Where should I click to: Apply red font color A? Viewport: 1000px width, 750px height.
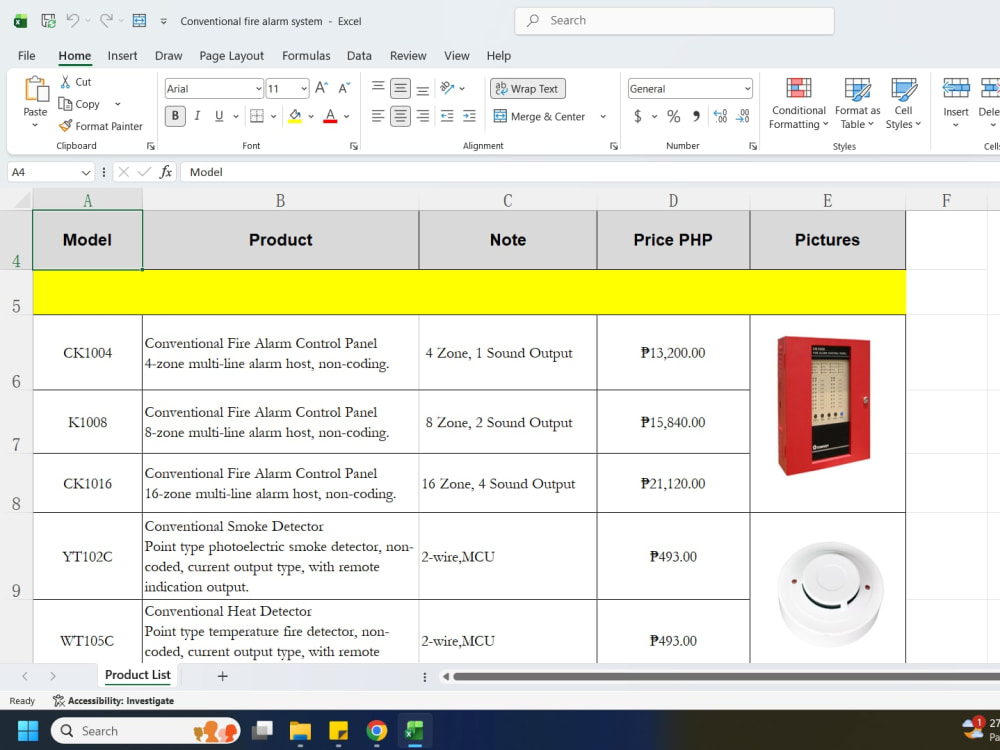(330, 116)
